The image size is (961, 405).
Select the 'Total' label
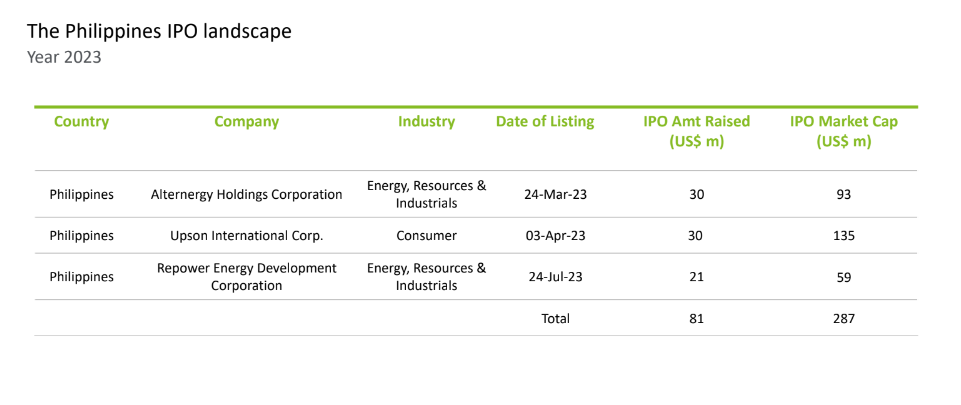click(x=555, y=319)
